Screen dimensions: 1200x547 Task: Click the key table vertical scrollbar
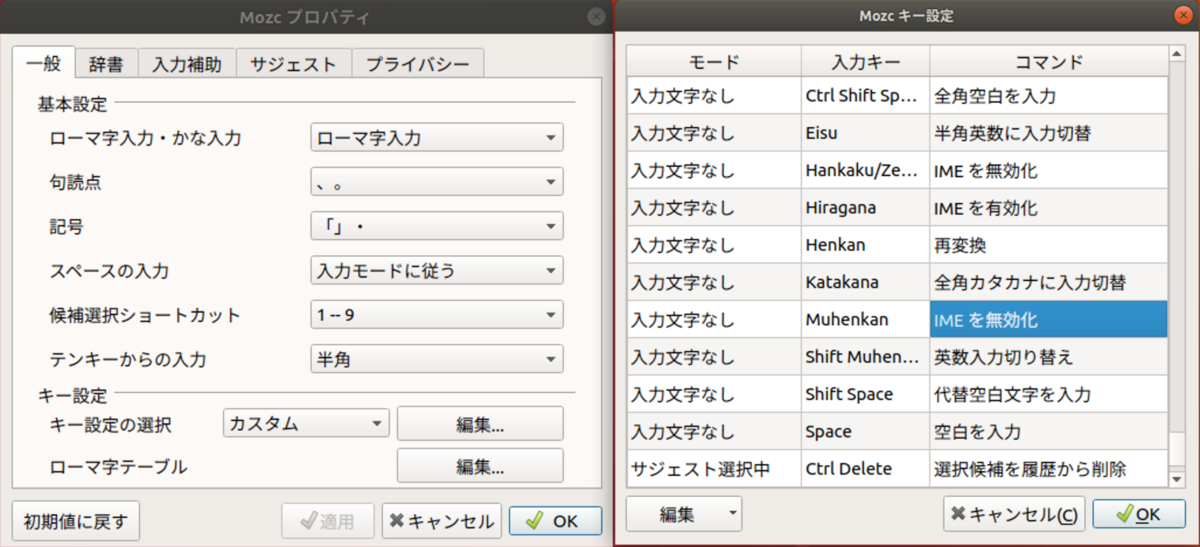point(1177,267)
